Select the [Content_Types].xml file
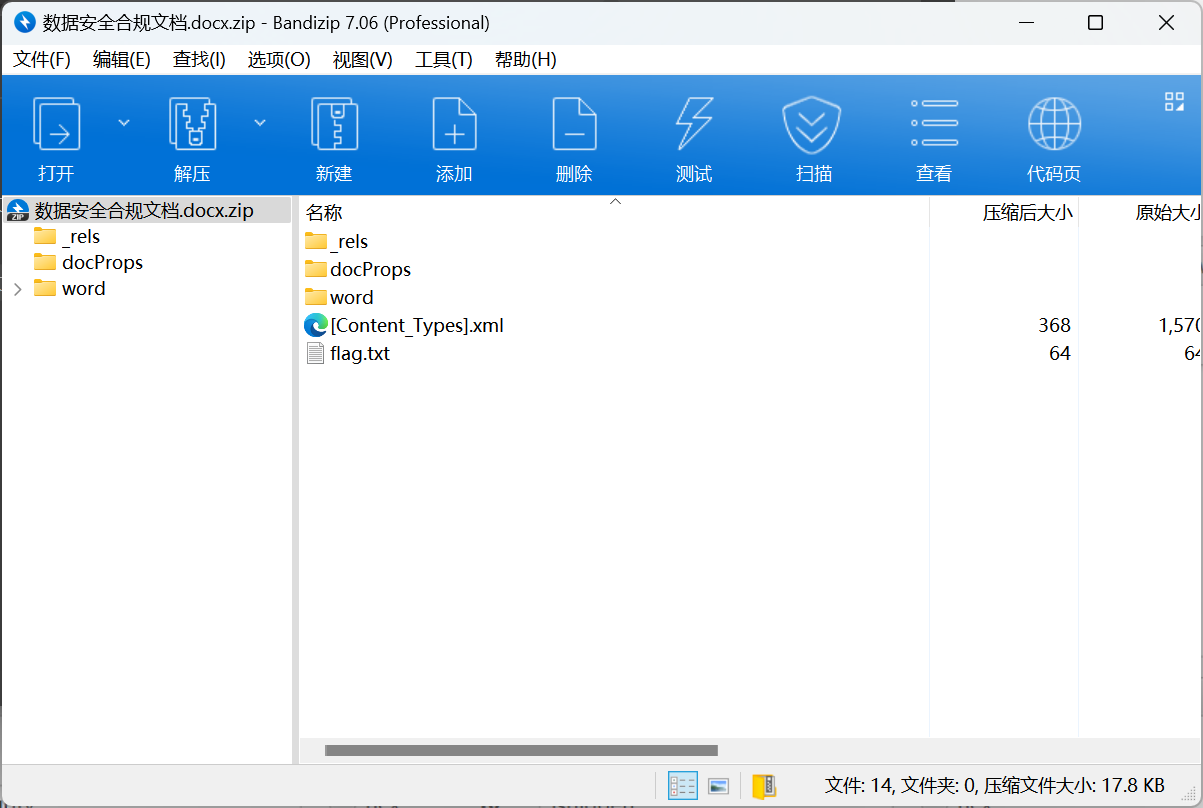1203x808 pixels. click(417, 325)
